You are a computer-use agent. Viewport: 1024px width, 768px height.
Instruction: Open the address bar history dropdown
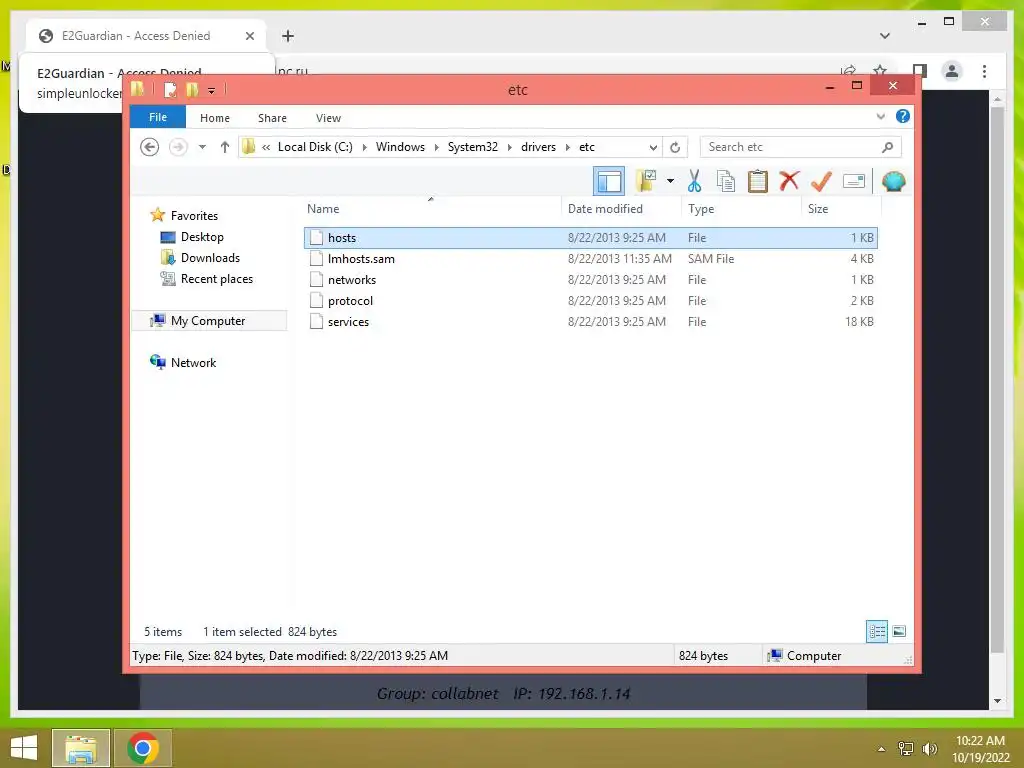click(x=652, y=148)
